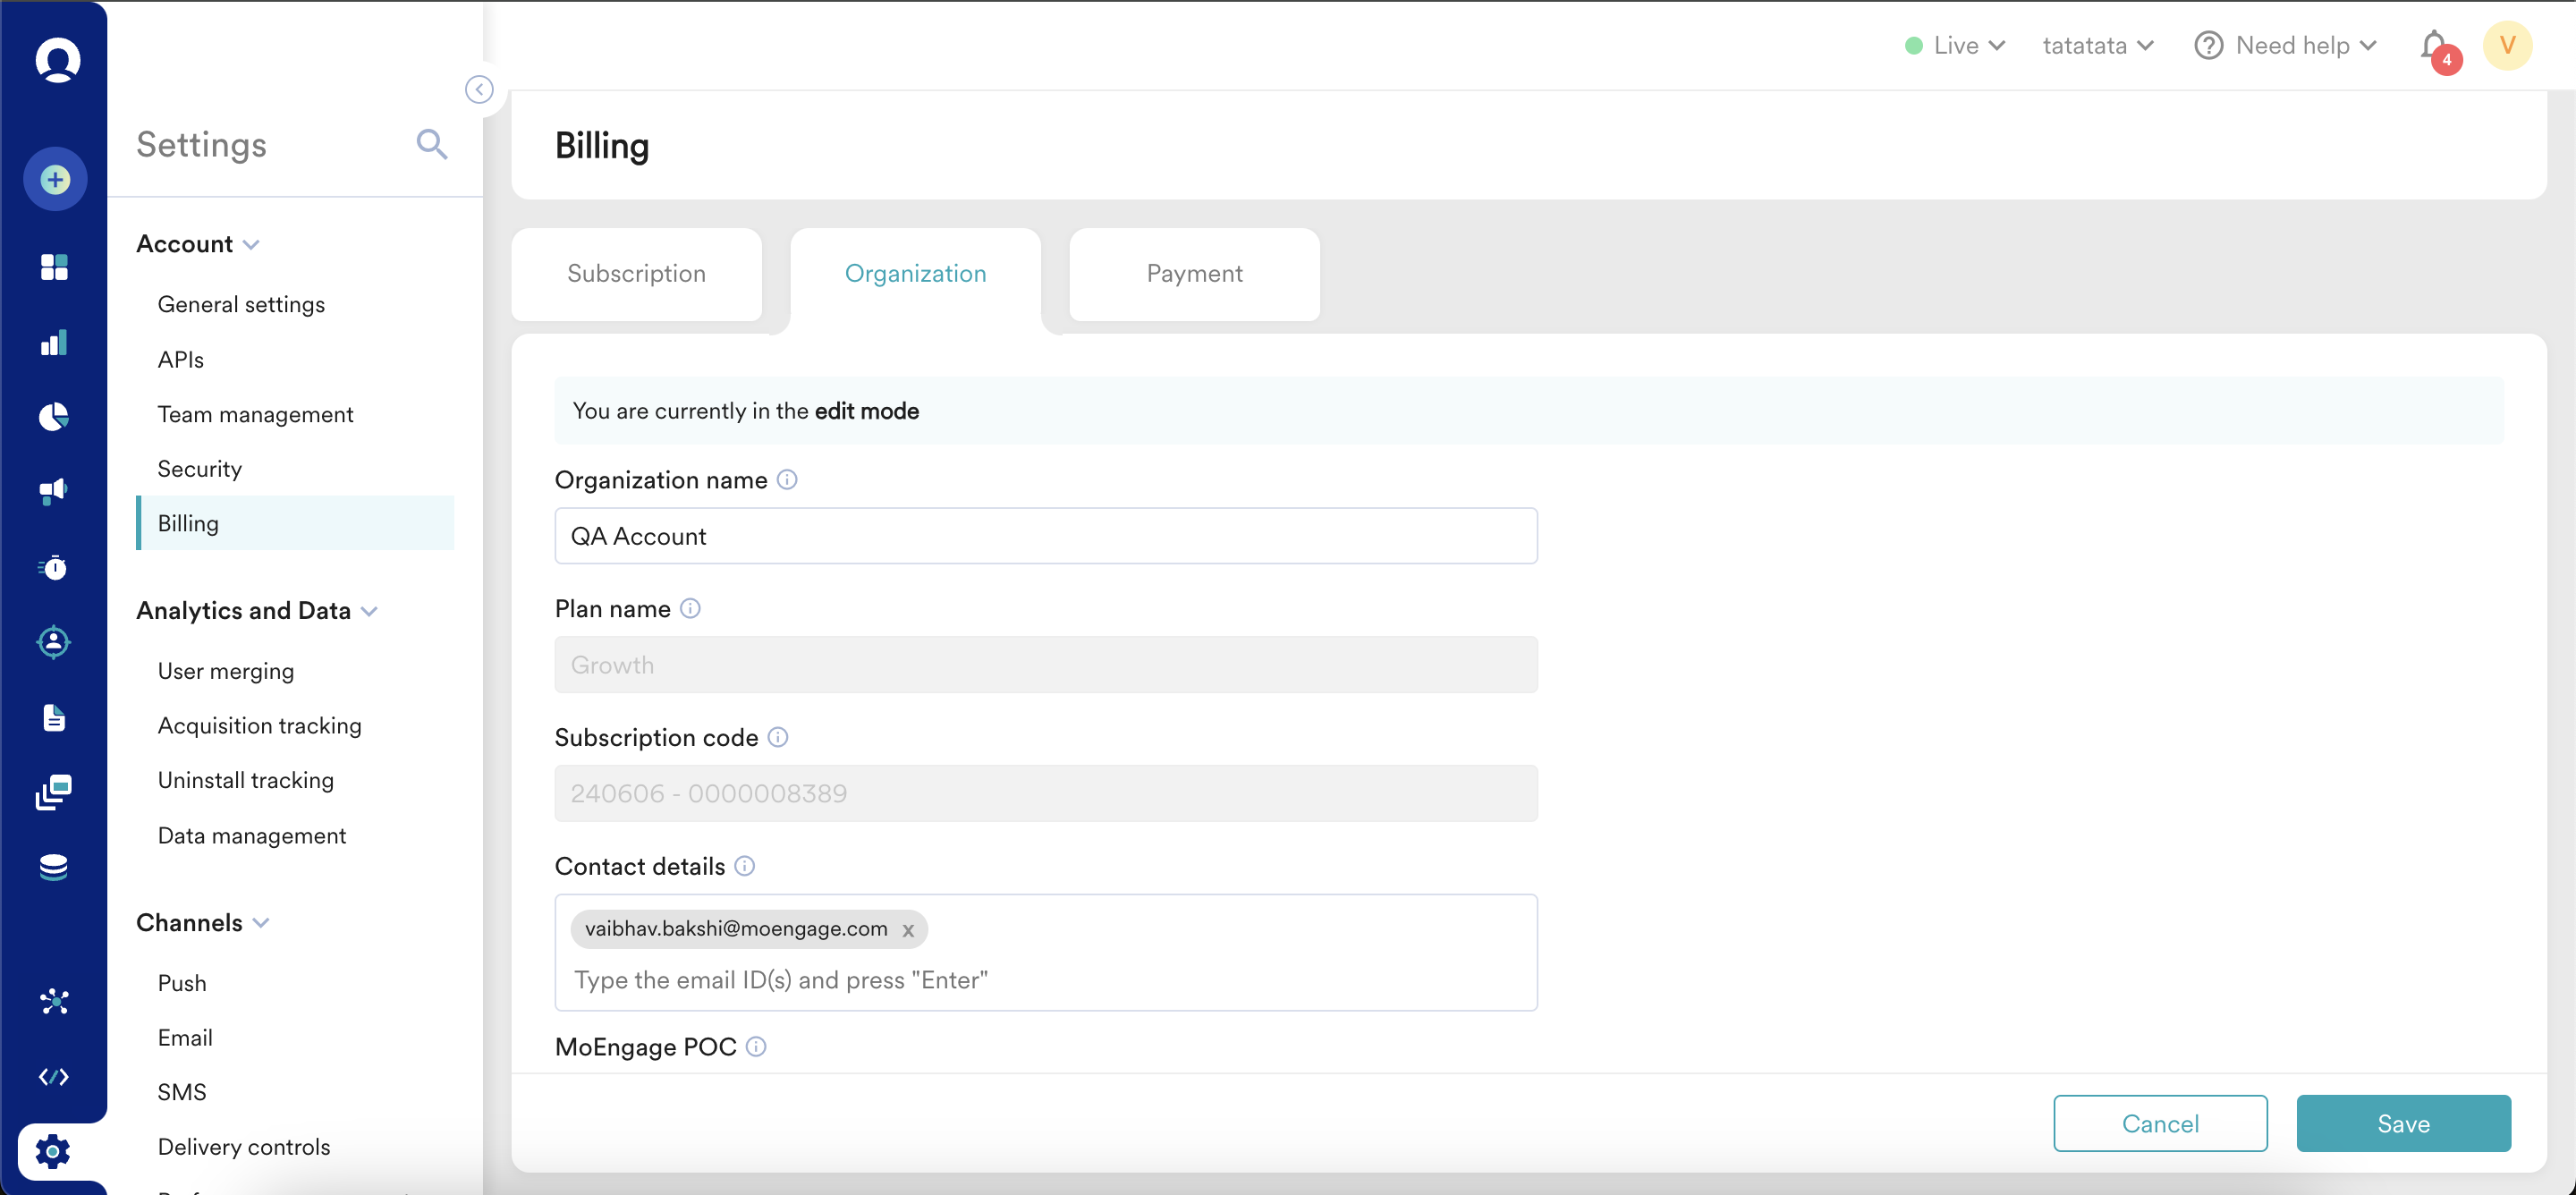
Task: Cancel the billing edits
Action: pyautogui.click(x=2161, y=1123)
